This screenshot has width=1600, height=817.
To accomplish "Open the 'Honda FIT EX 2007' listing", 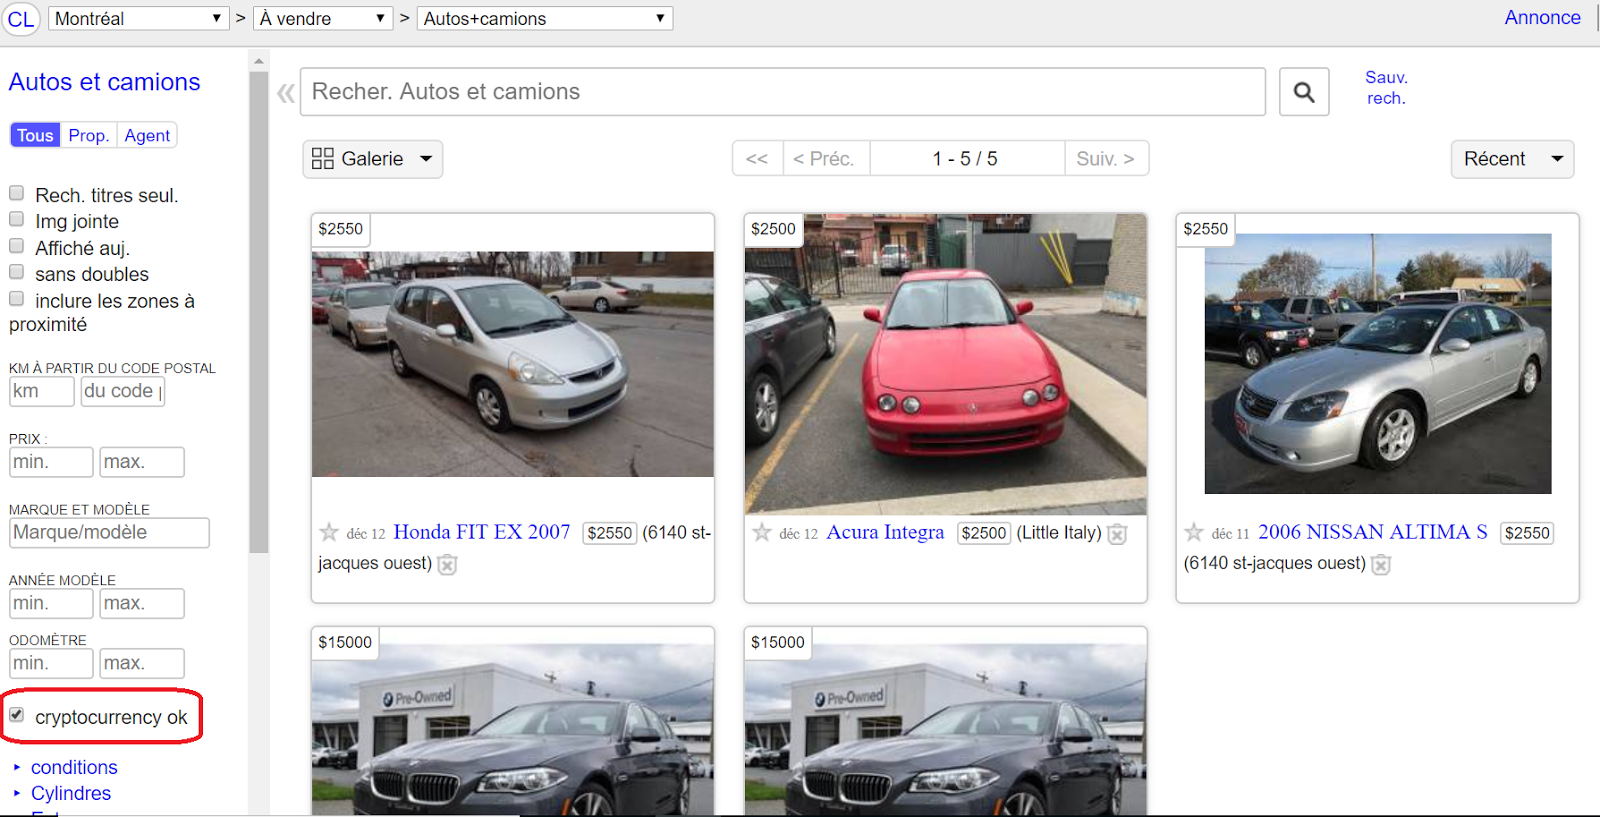I will point(482,532).
